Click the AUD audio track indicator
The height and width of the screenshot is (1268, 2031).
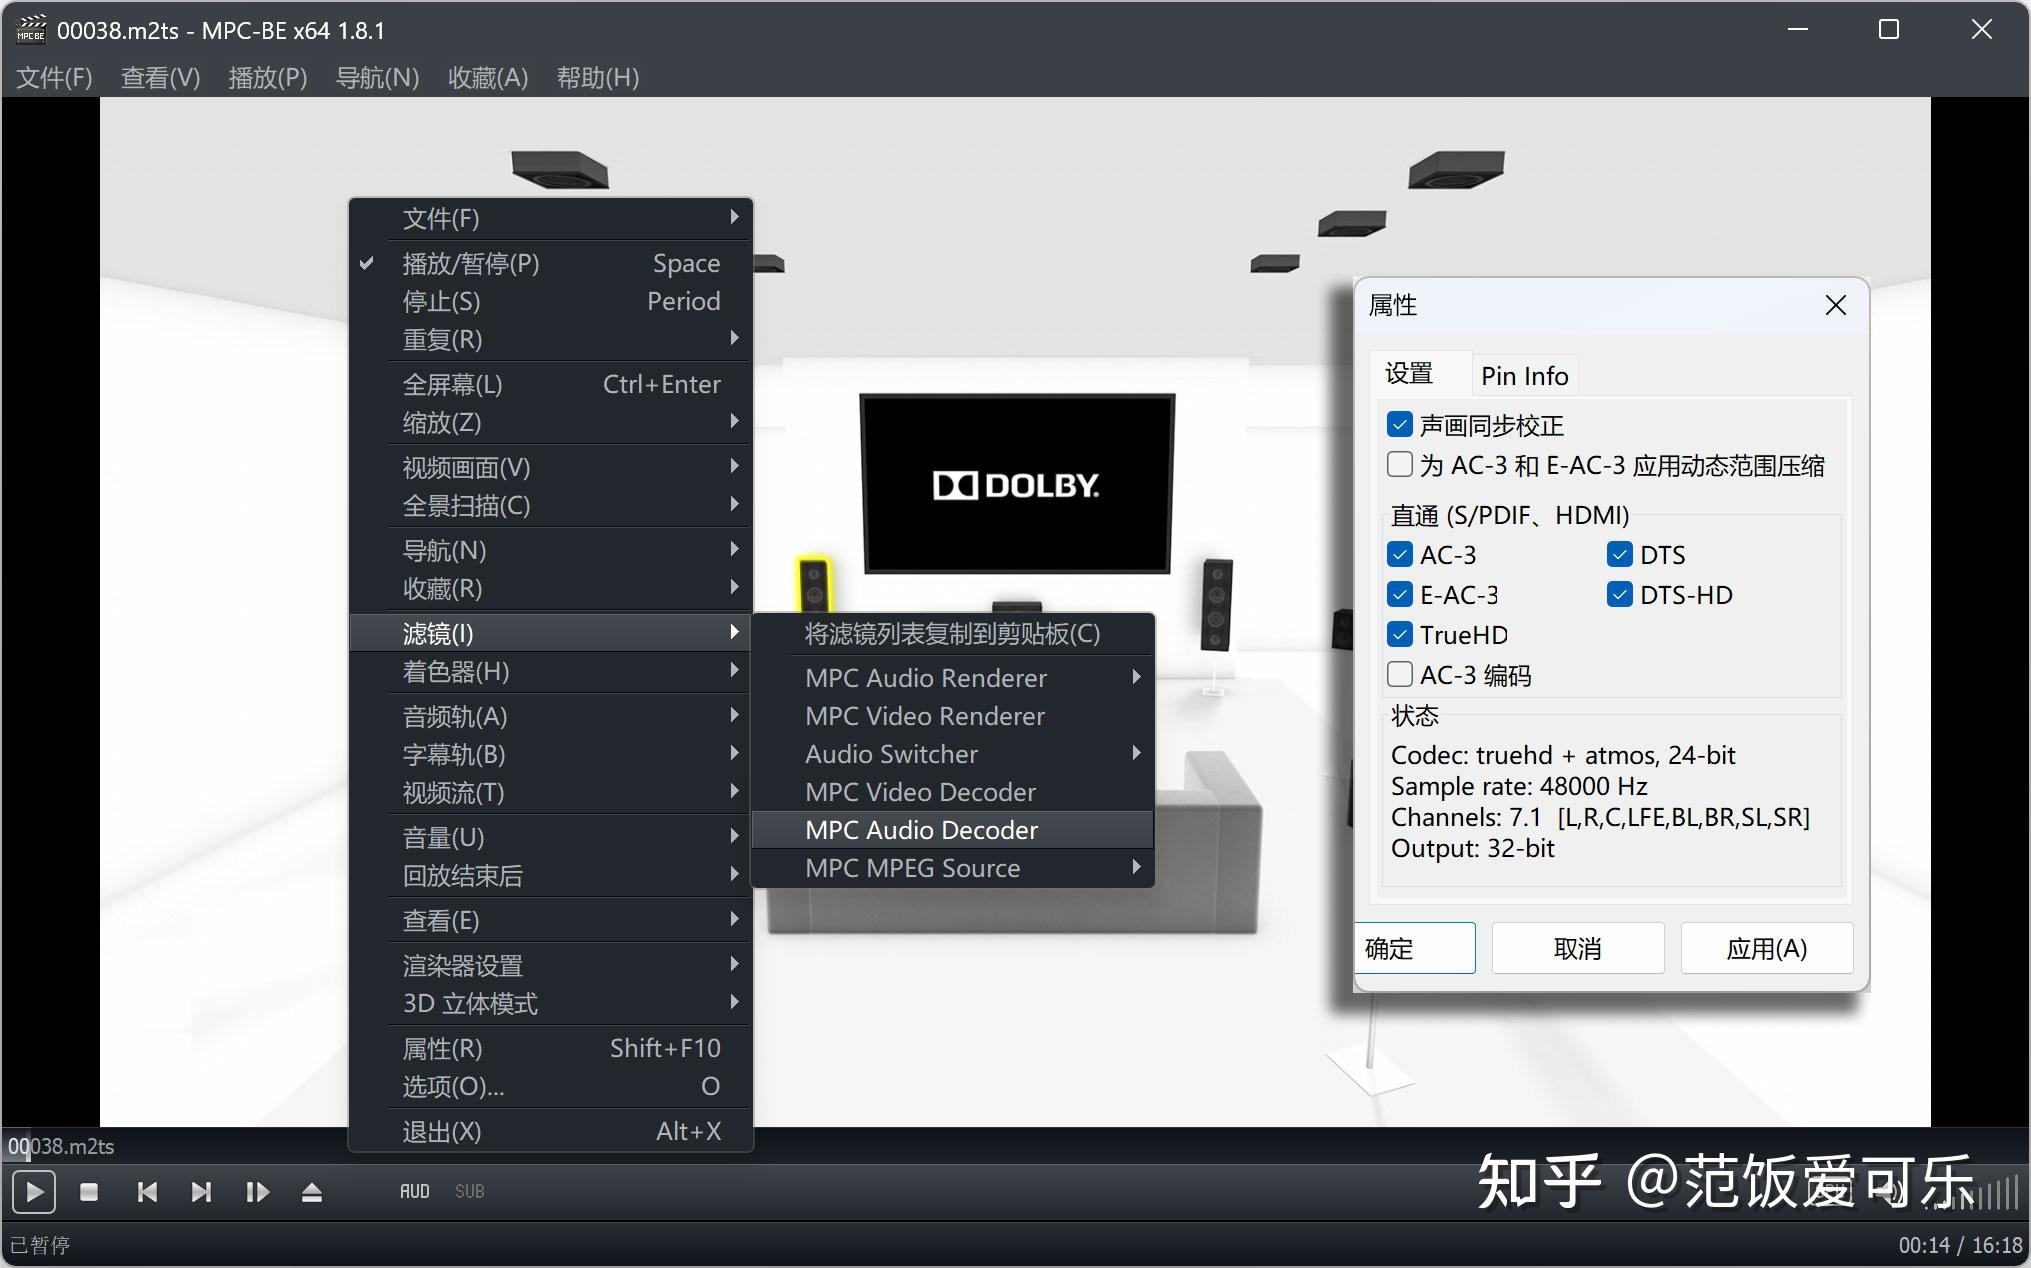(x=414, y=1190)
